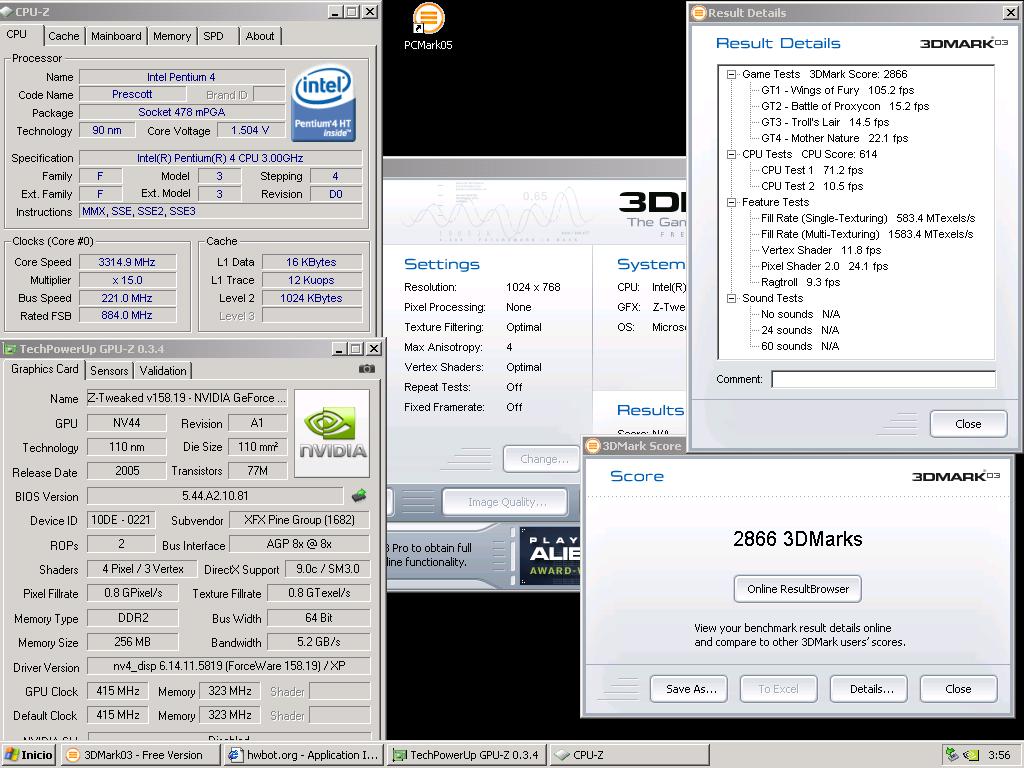Select GT1 - Wings of Fury row
The height and width of the screenshot is (768, 1024).
tap(837, 91)
